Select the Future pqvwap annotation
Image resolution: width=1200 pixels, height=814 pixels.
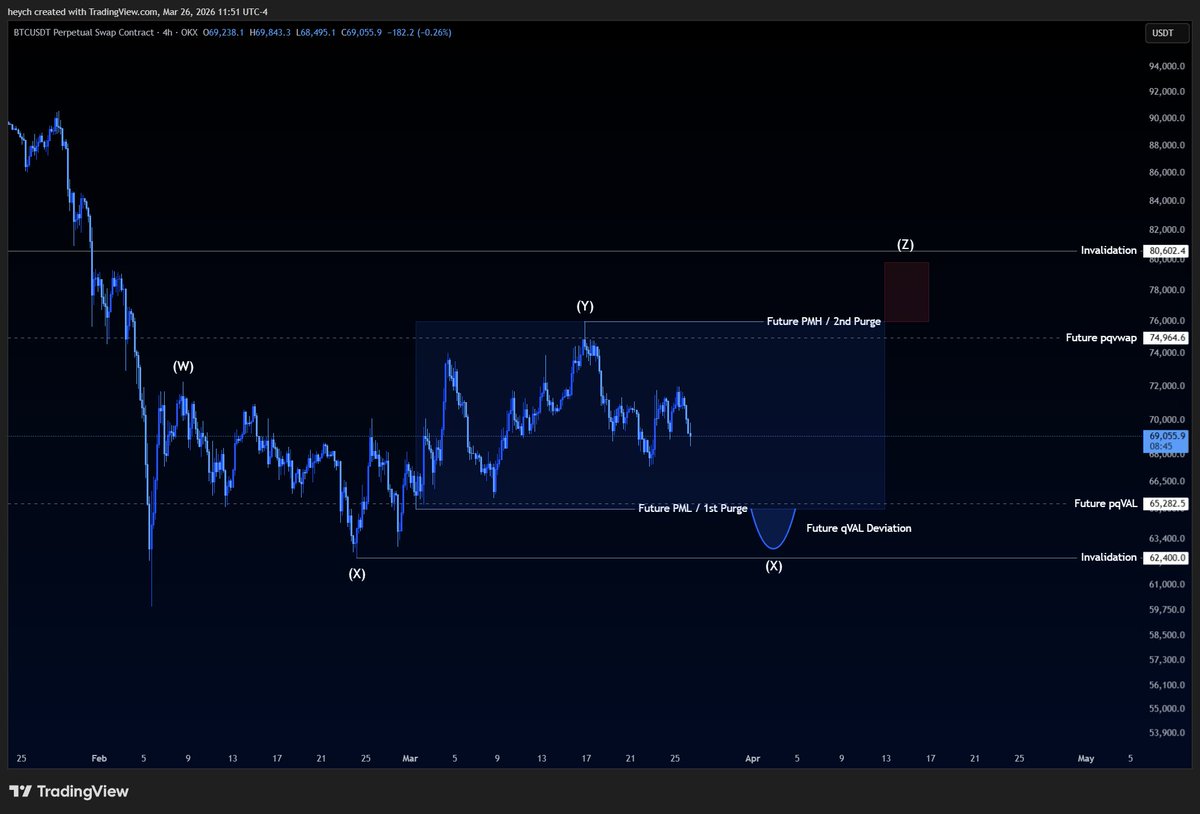(x=1101, y=338)
